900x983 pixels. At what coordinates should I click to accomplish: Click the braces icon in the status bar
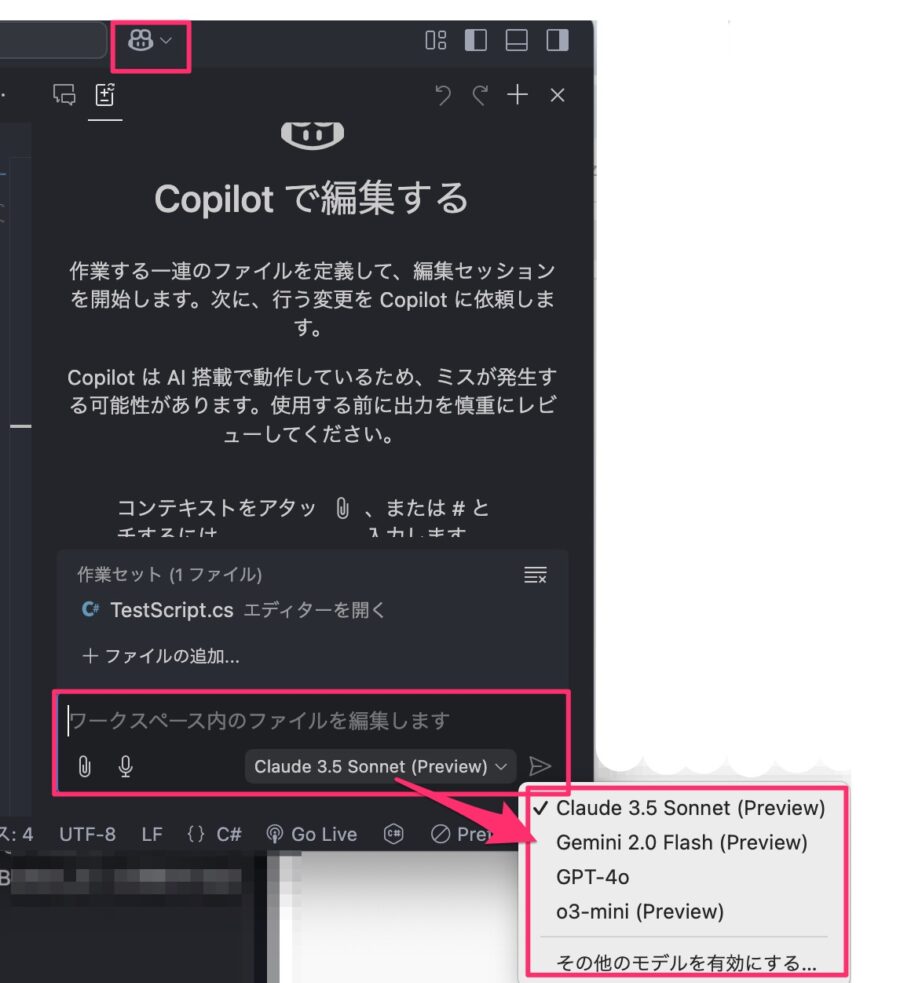[x=196, y=834]
